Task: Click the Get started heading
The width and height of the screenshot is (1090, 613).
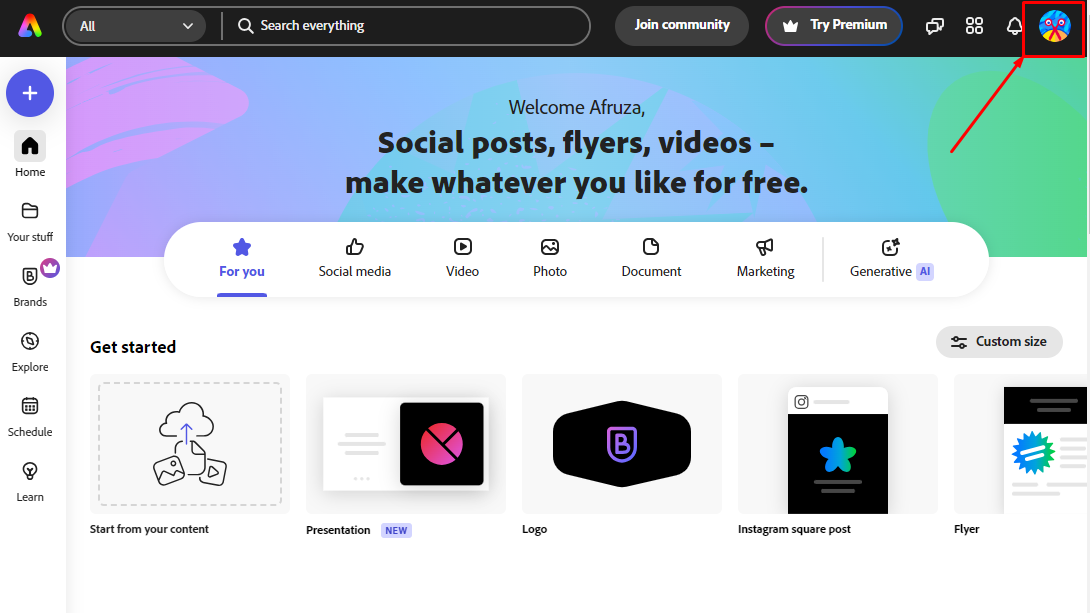Action: point(133,347)
